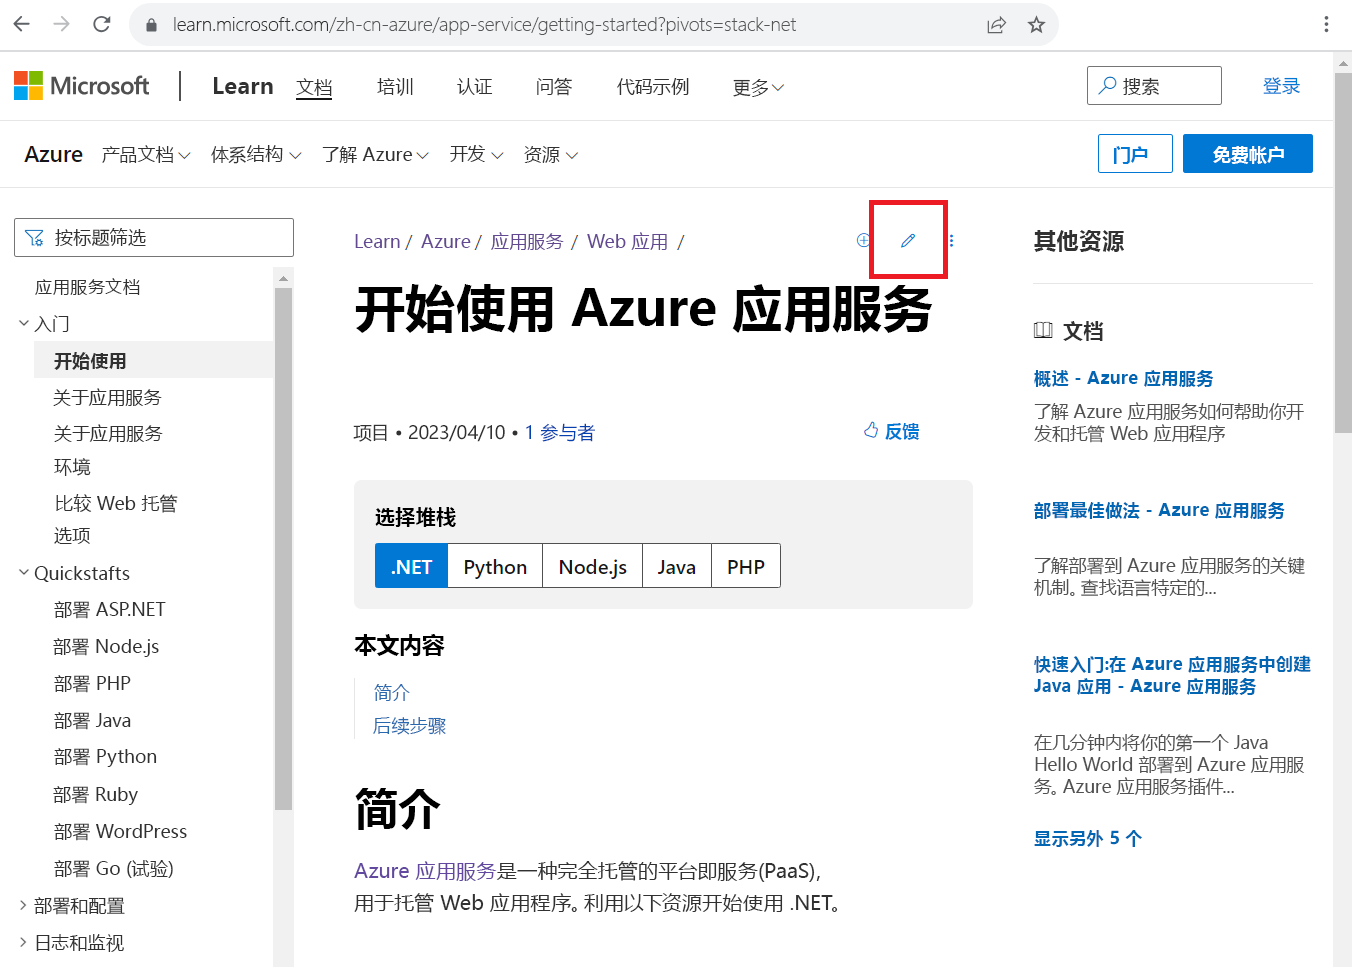Open 部署 ASP.NET tree item

110,609
